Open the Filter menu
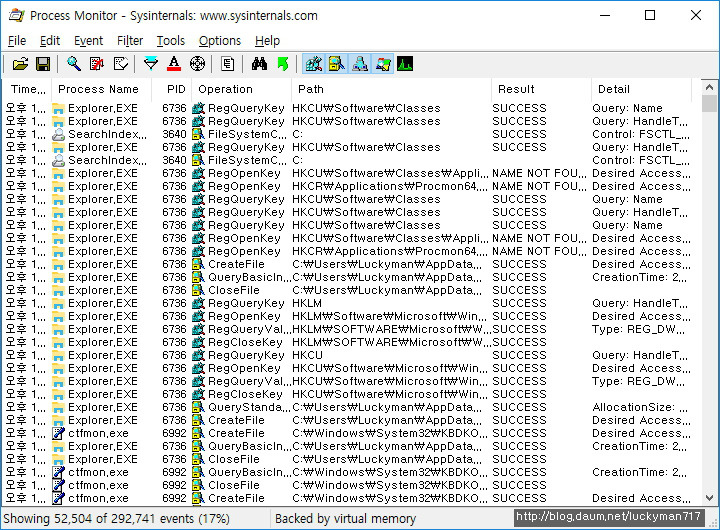 point(130,41)
